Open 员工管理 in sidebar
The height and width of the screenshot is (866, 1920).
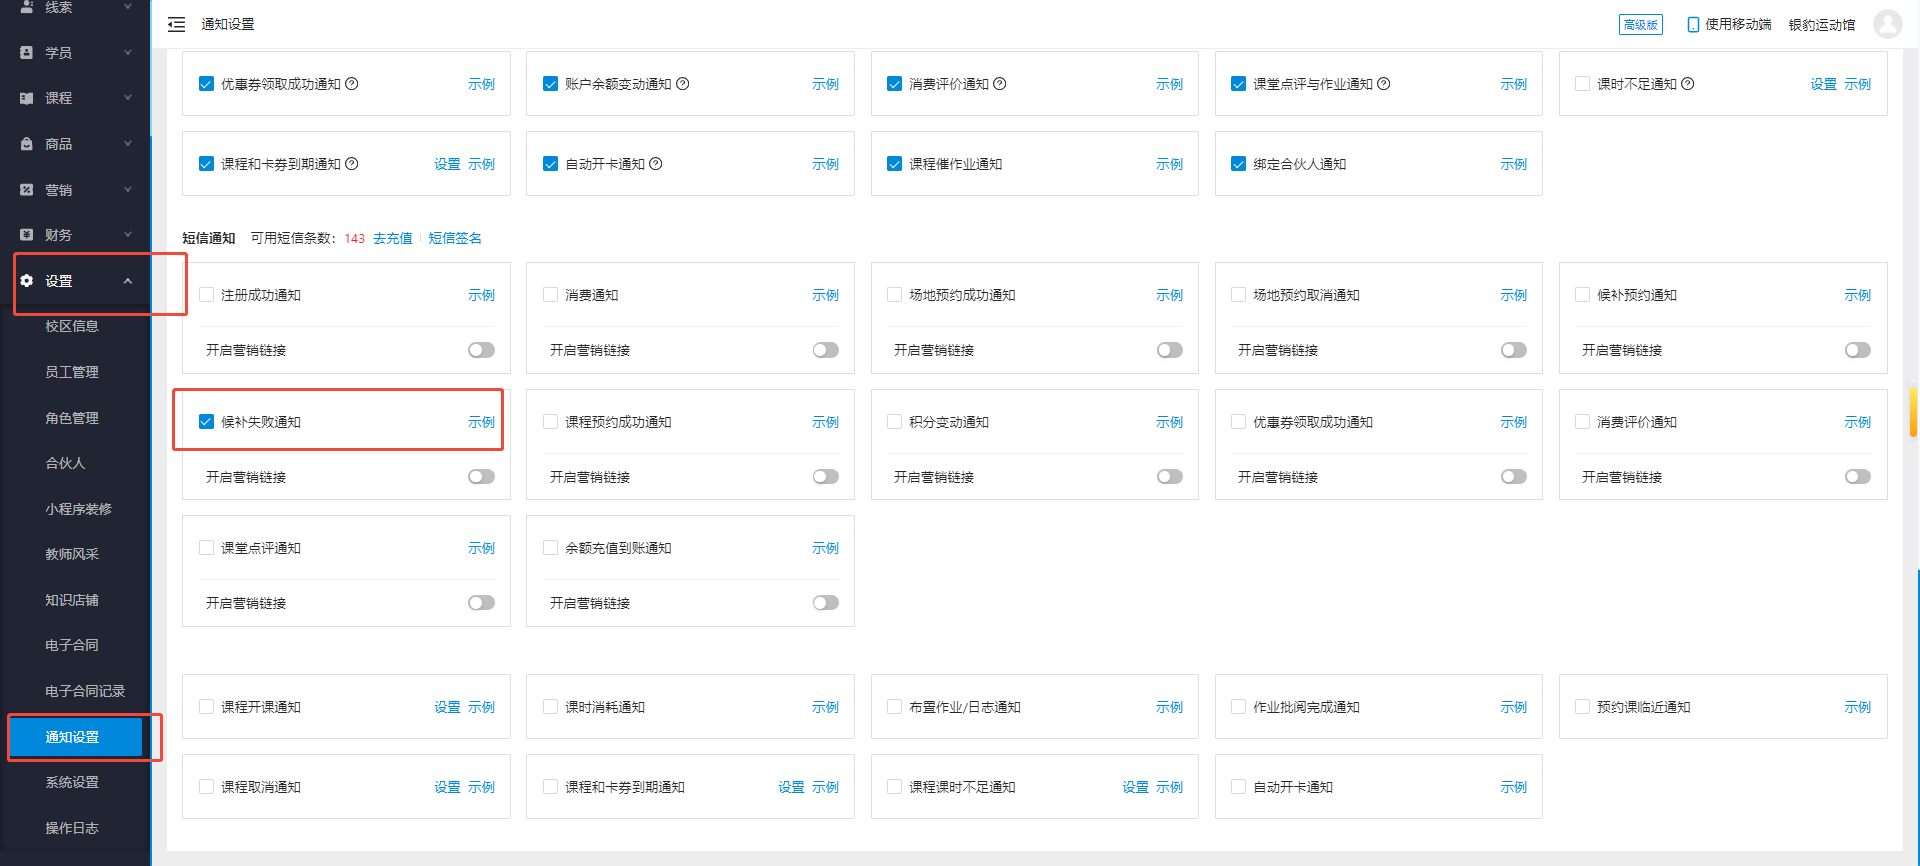pos(72,372)
